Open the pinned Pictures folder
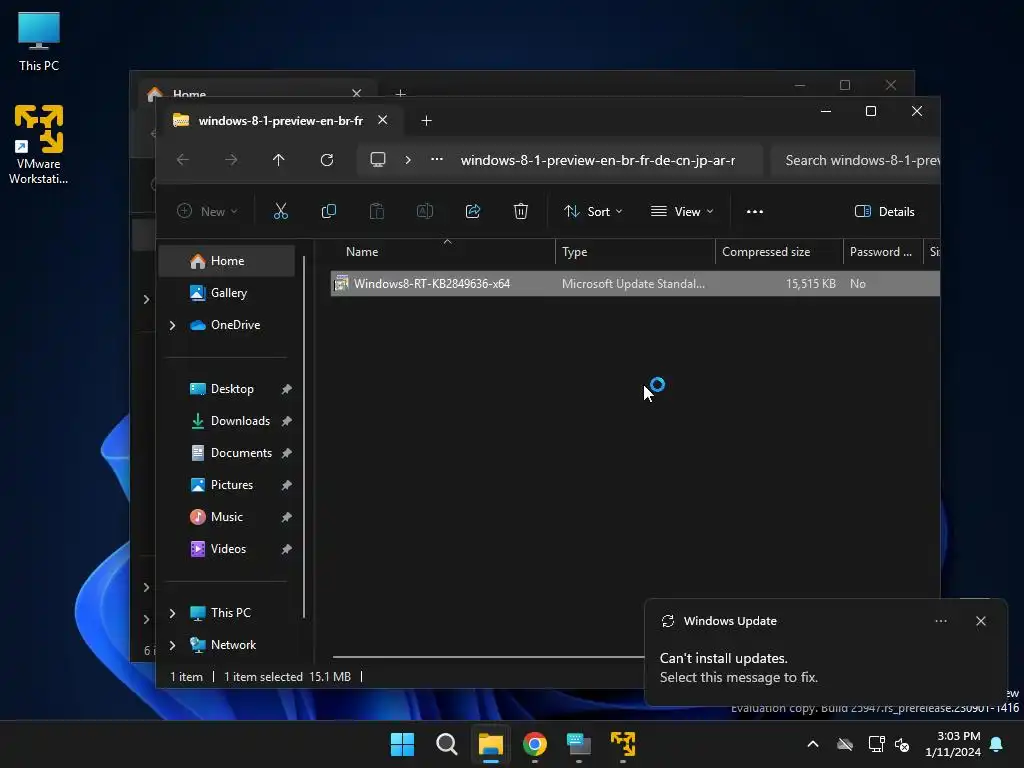The height and width of the screenshot is (768, 1024). pos(232,485)
